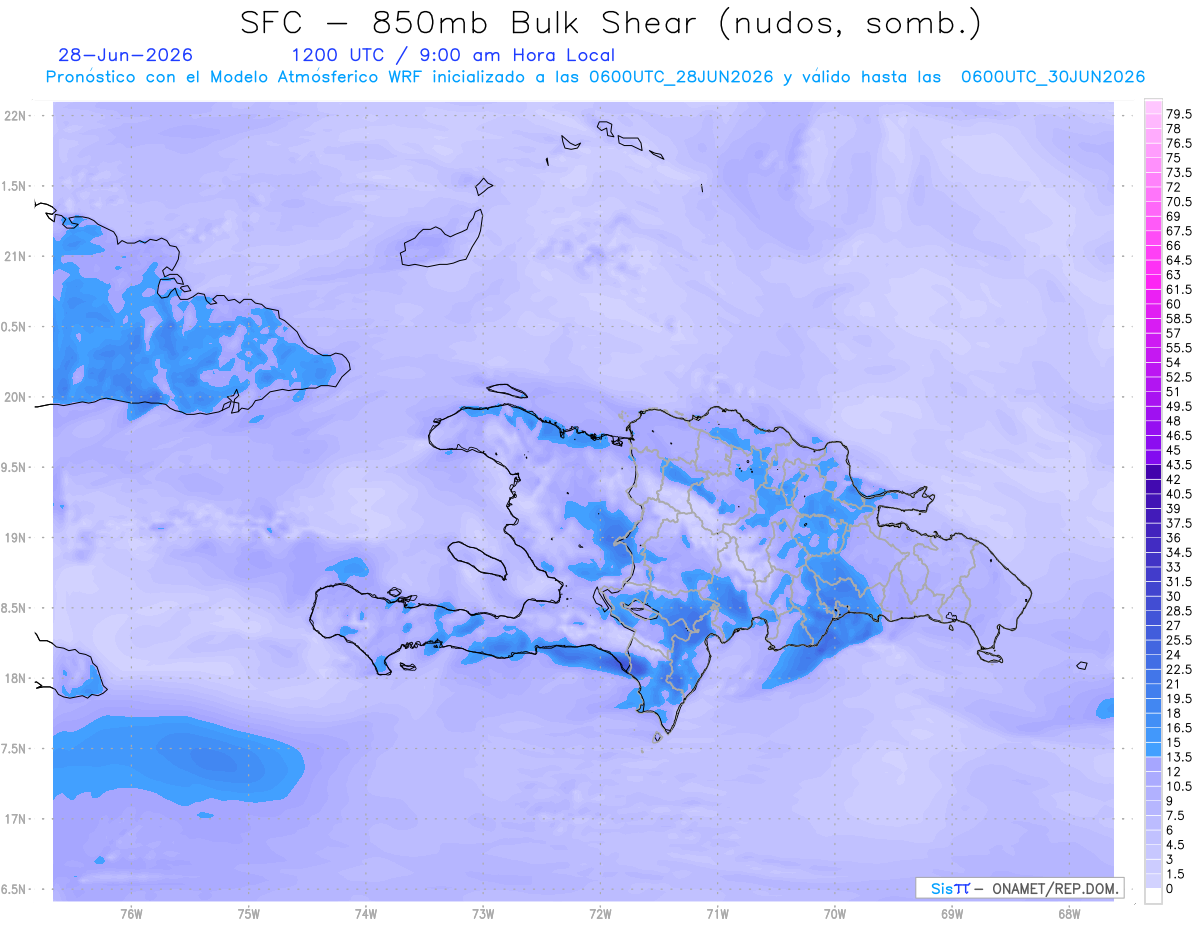Click the '49.5' value on the colorbar
This screenshot has height=927, width=1200.
[1179, 406]
